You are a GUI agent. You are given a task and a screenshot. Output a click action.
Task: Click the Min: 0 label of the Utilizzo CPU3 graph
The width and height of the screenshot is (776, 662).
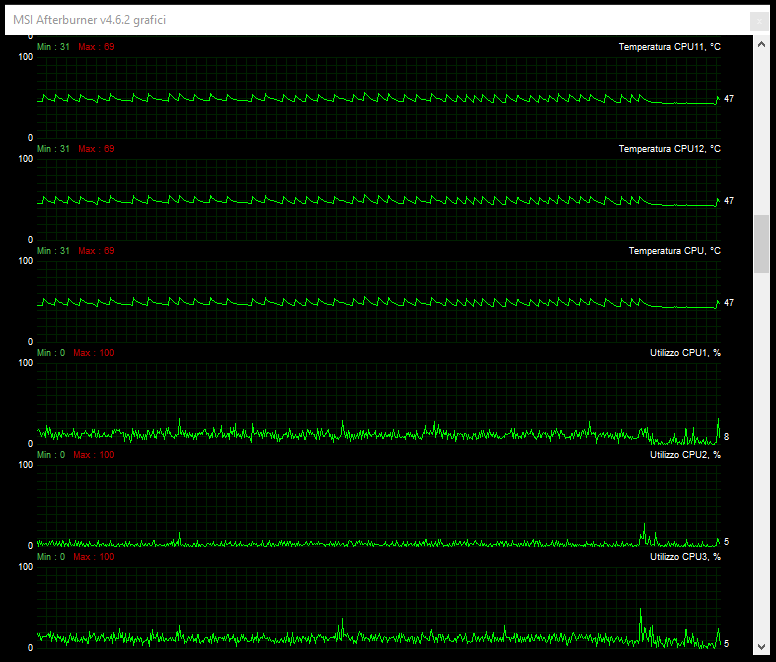coord(51,557)
